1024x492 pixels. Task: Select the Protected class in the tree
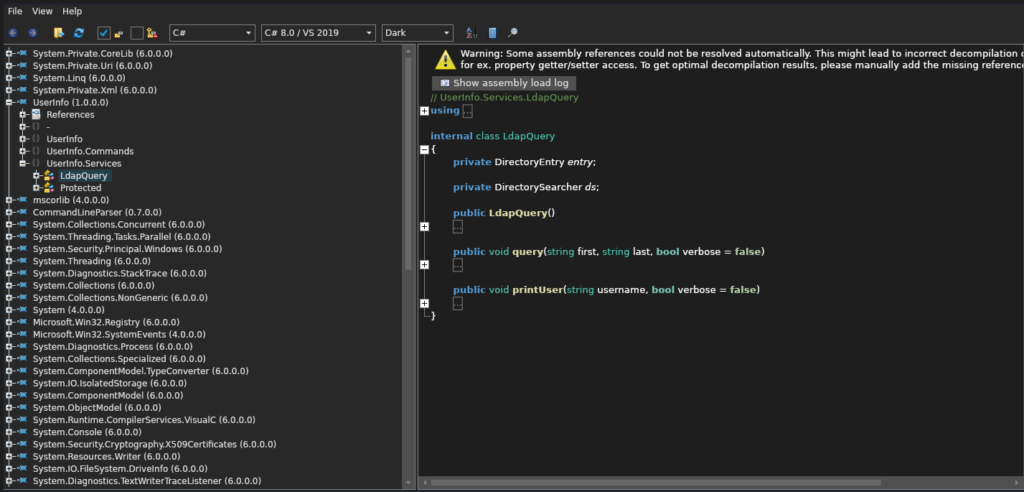tap(80, 188)
